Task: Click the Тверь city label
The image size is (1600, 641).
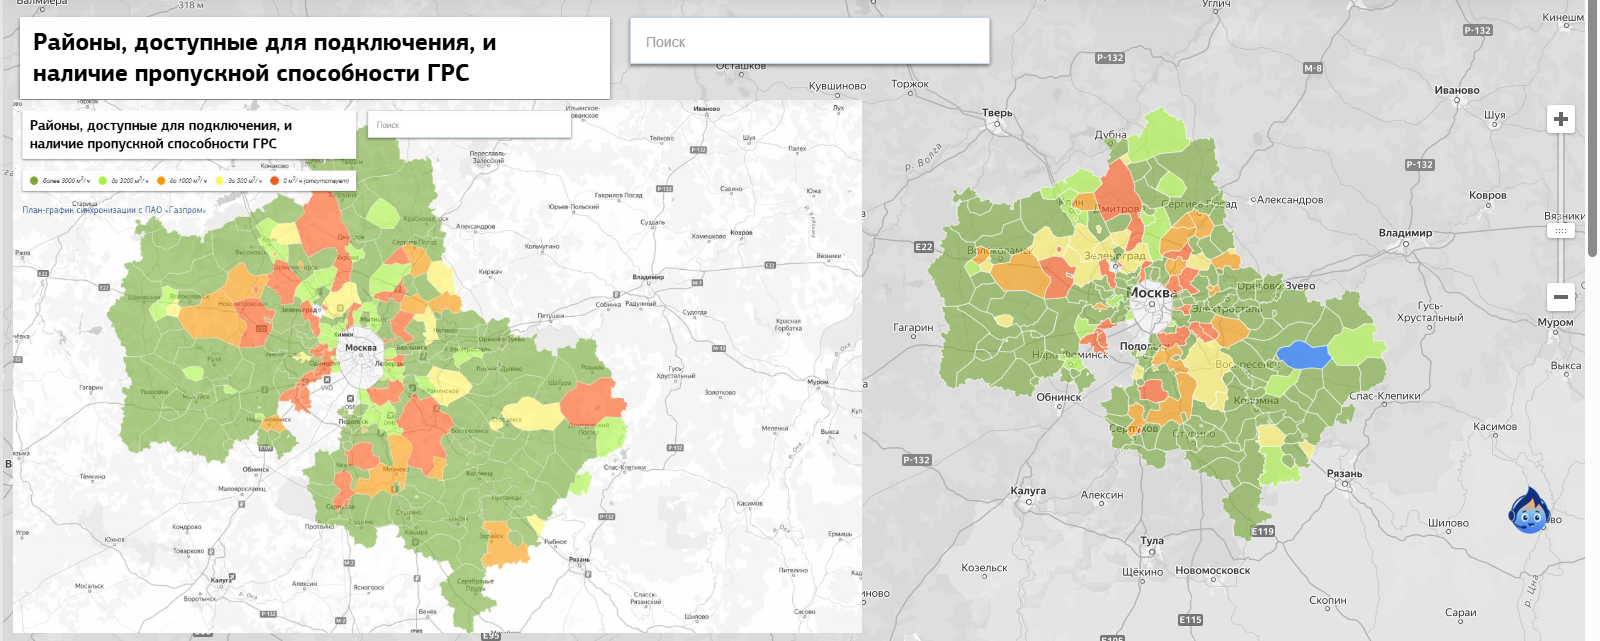Action: [x=997, y=113]
